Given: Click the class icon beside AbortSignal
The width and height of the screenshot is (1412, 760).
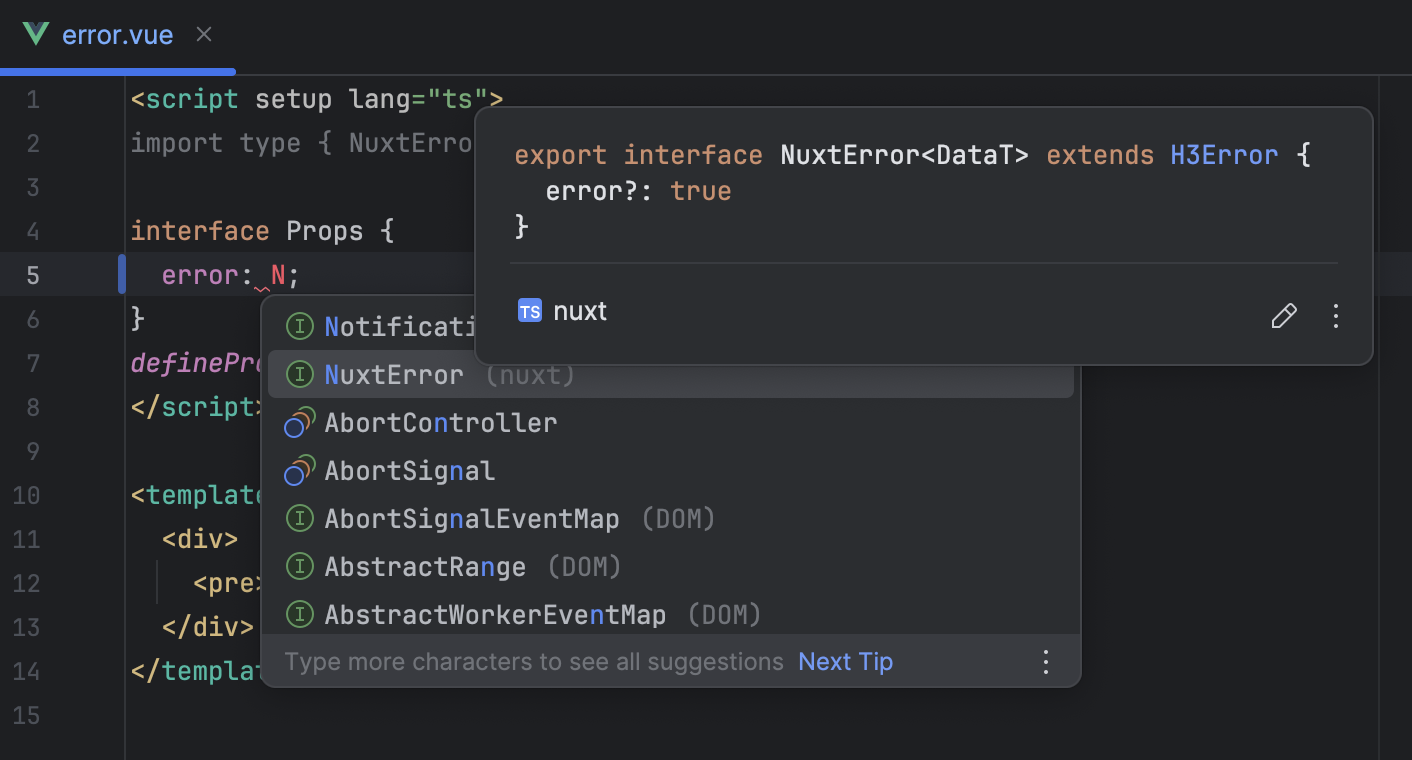Looking at the screenshot, I should coord(299,470).
